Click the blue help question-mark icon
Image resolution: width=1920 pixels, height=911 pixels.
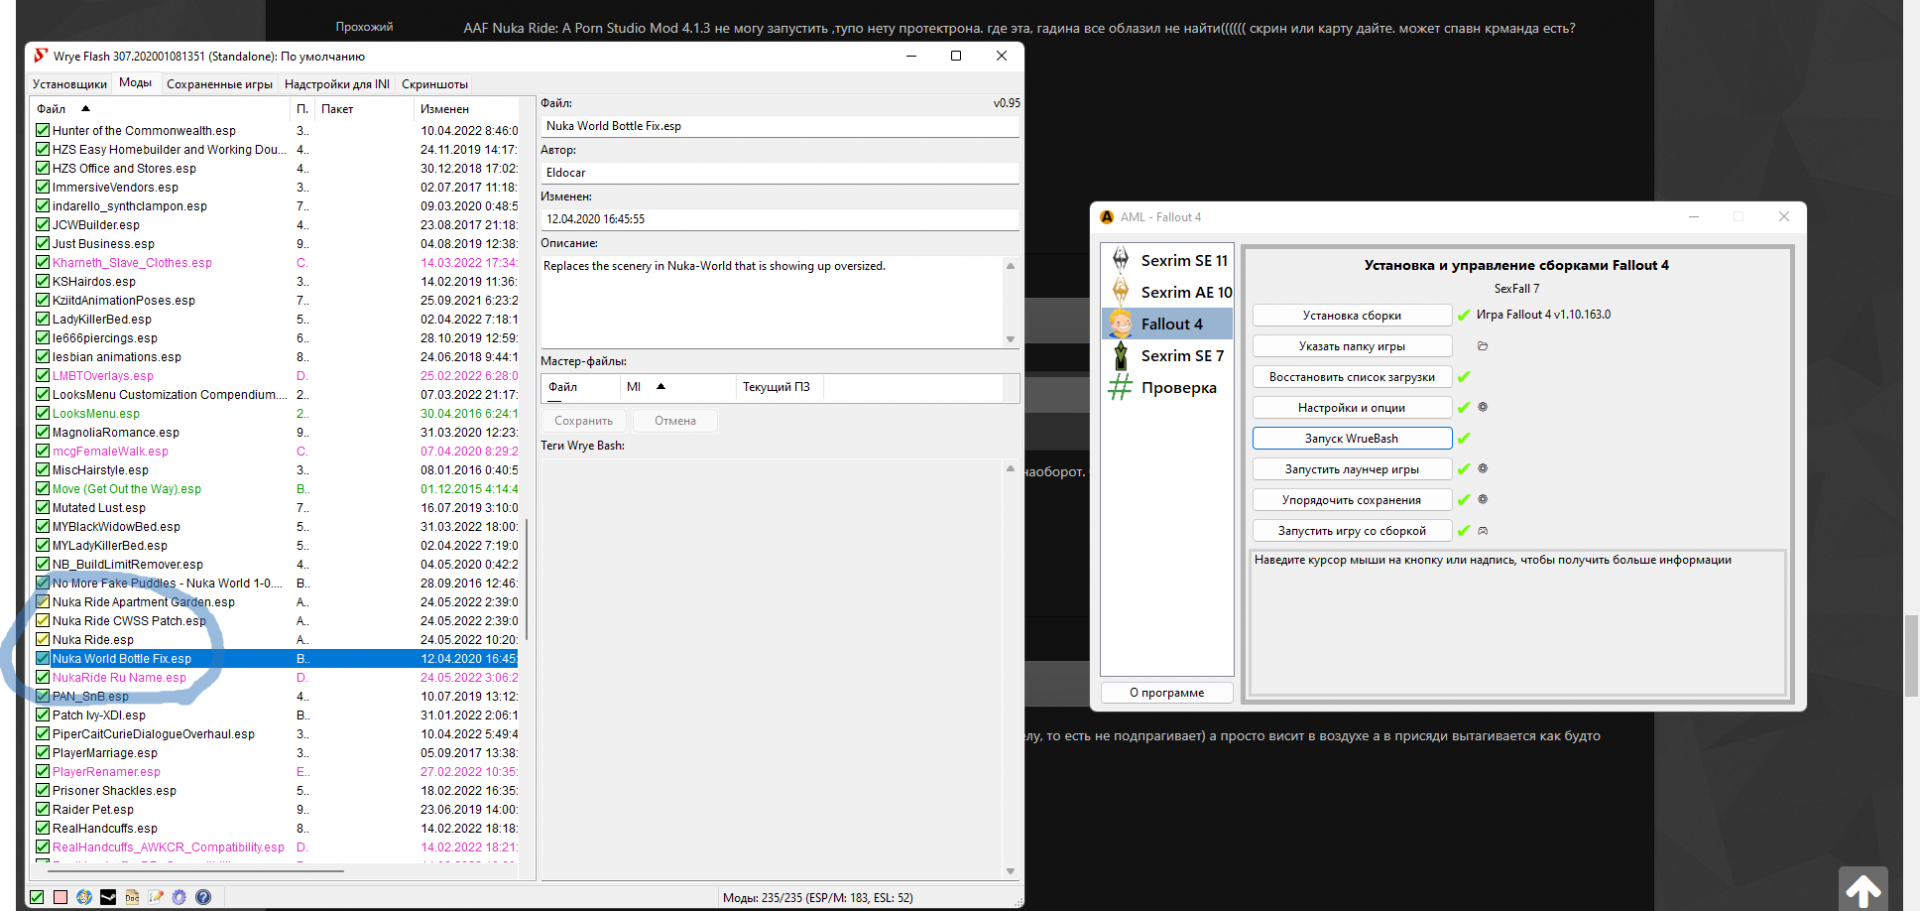coord(203,897)
